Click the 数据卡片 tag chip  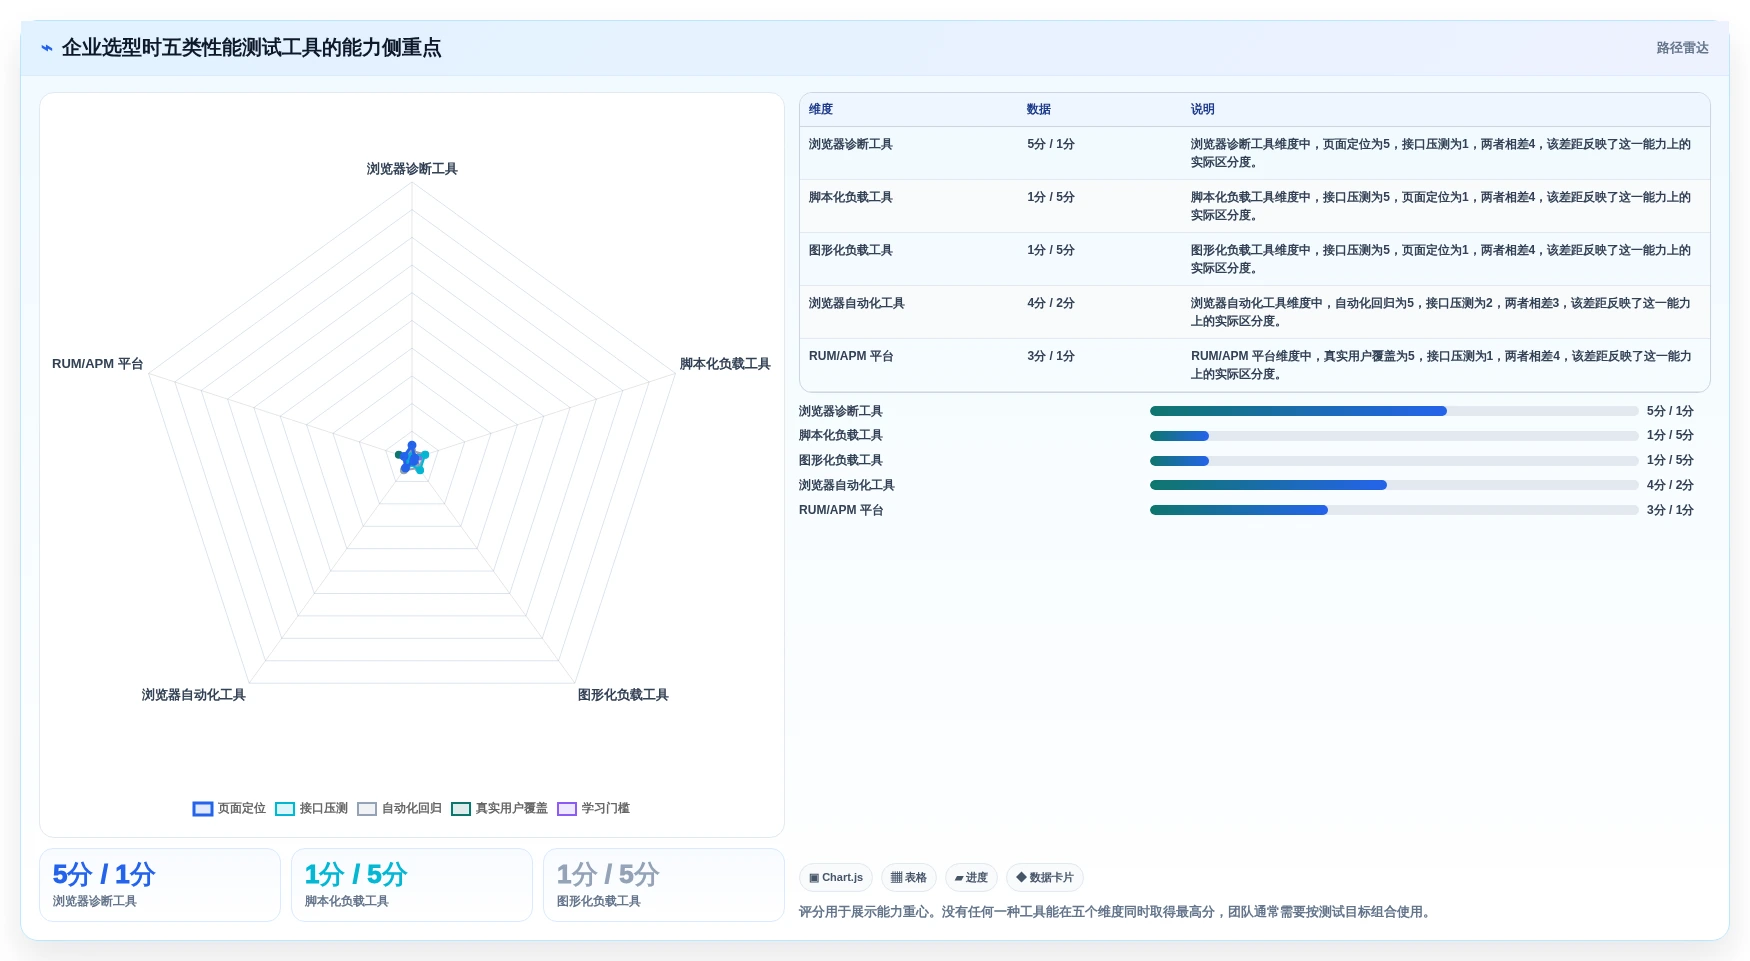point(1045,878)
